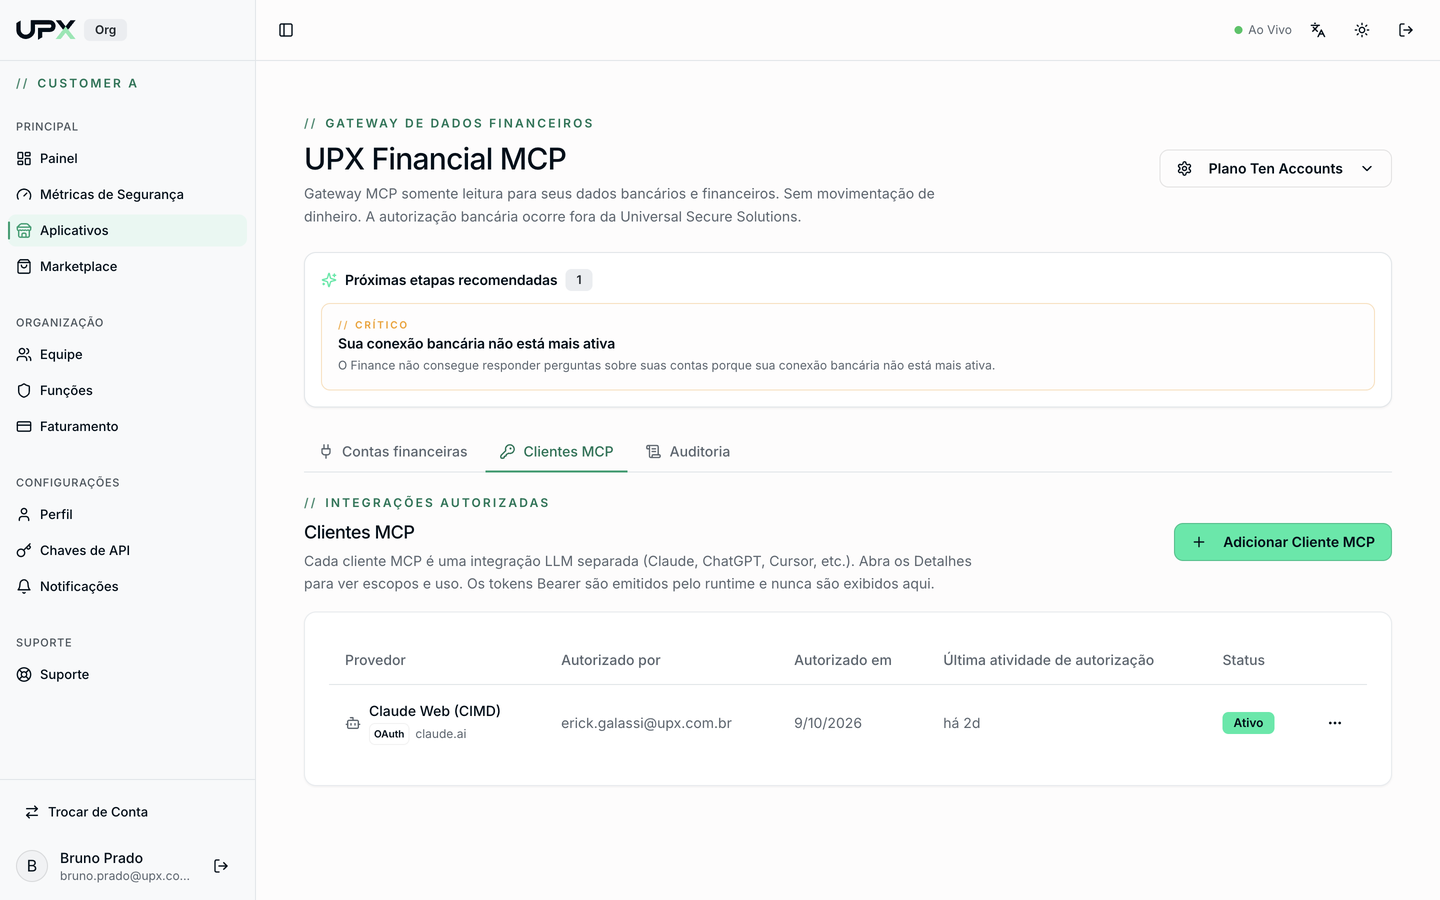Expand the Plano Ten Accounts dropdown

pos(1275,169)
